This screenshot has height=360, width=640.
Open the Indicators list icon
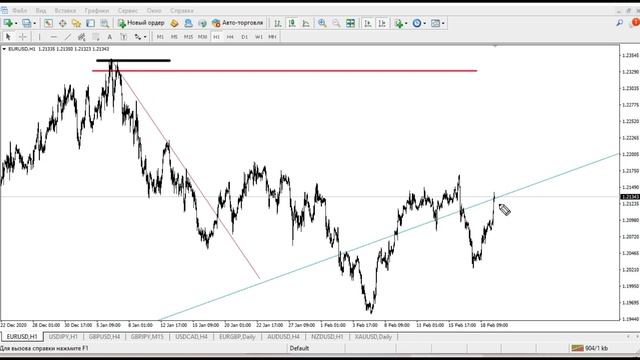[398, 23]
